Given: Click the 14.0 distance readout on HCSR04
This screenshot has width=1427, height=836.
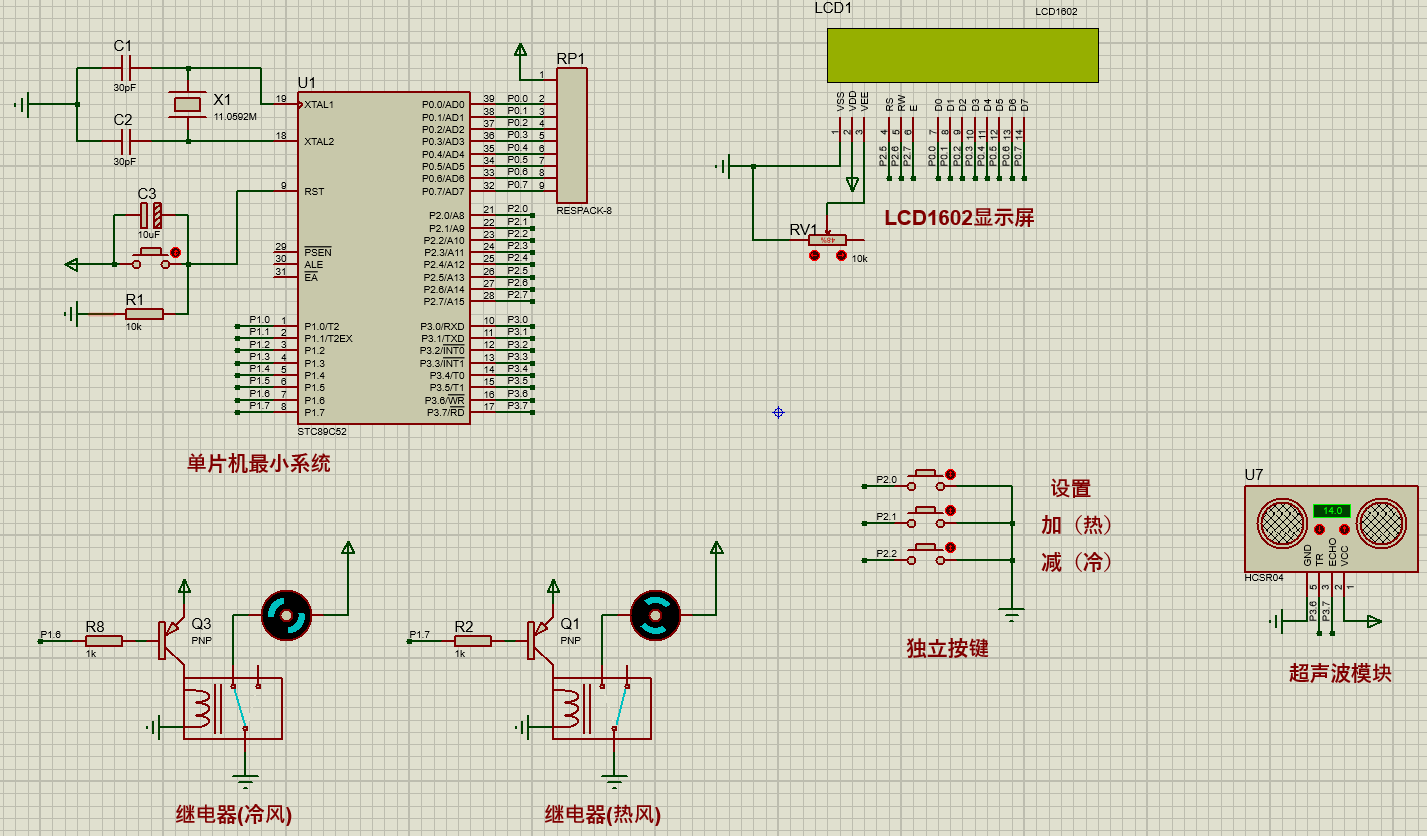Looking at the screenshot, I should (1332, 511).
